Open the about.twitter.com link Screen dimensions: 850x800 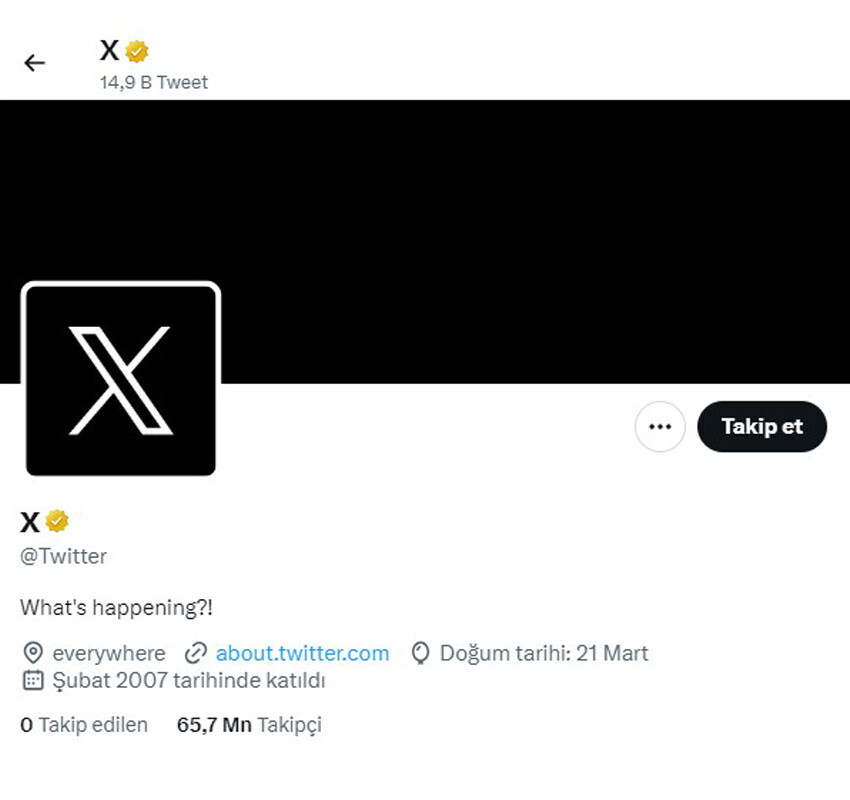click(x=302, y=654)
